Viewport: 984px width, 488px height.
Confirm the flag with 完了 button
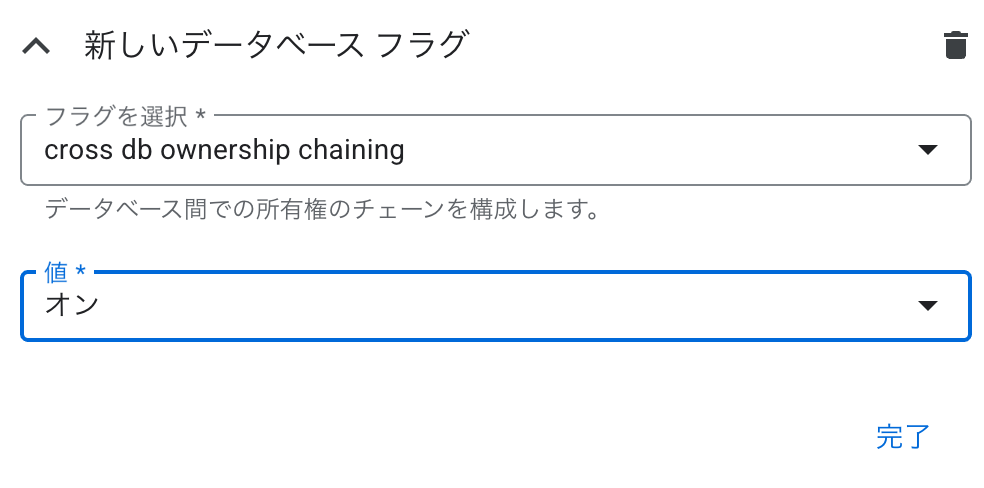[x=902, y=437]
